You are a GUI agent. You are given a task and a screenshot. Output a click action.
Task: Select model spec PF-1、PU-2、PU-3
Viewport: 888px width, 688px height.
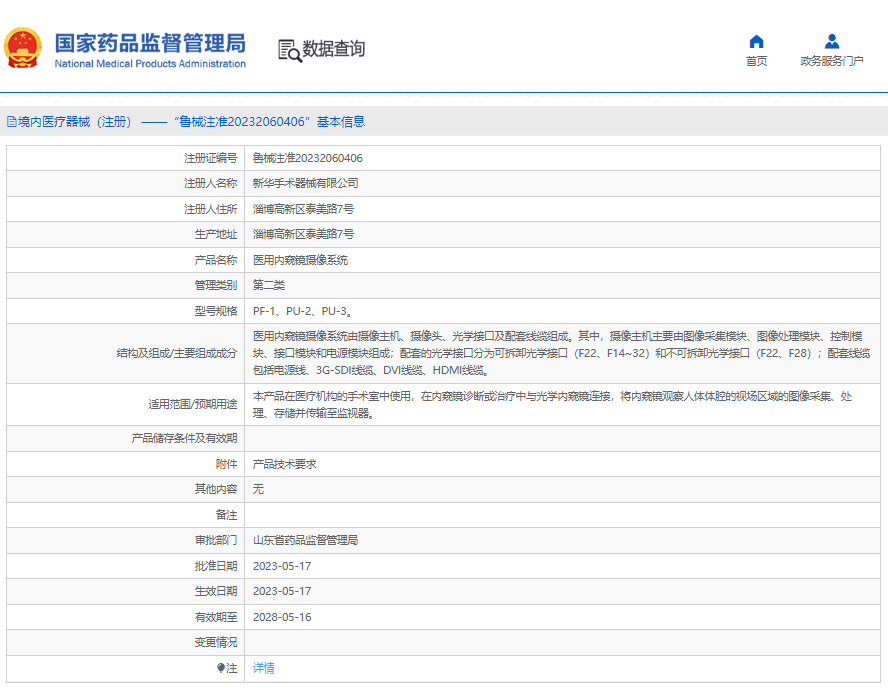click(303, 311)
